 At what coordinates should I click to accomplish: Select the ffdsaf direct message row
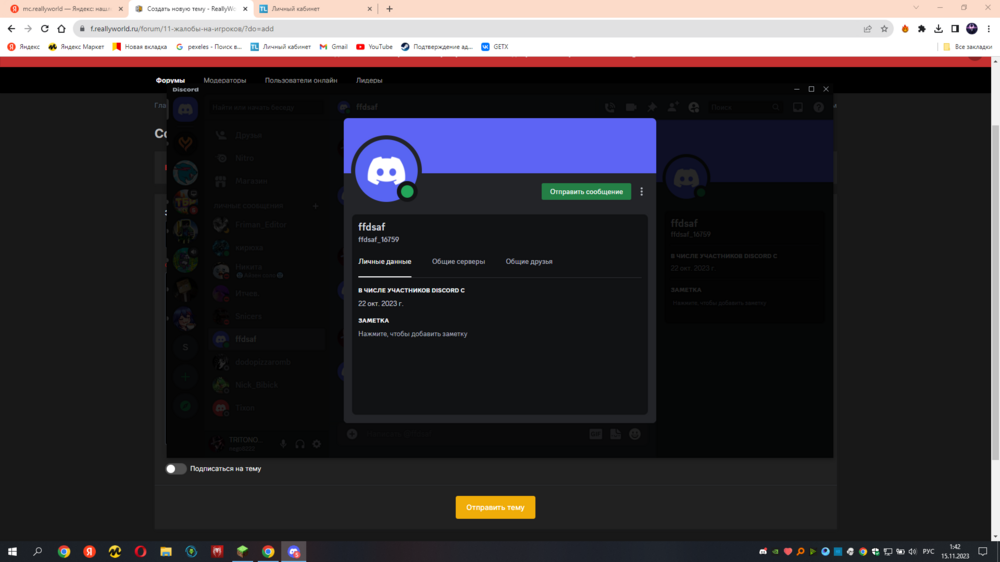tap(267, 339)
